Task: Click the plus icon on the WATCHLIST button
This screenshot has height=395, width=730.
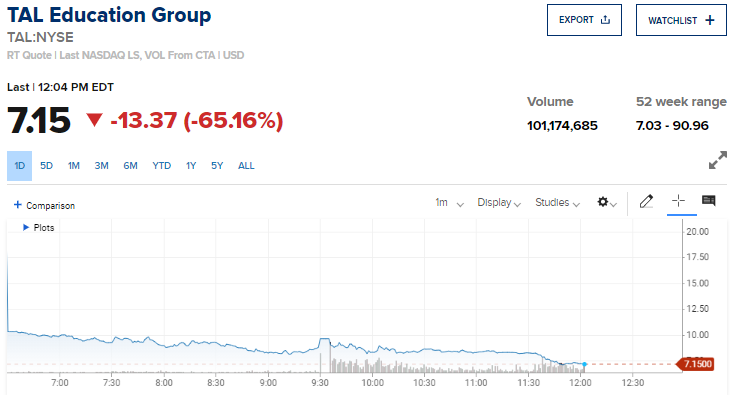Action: coord(710,20)
